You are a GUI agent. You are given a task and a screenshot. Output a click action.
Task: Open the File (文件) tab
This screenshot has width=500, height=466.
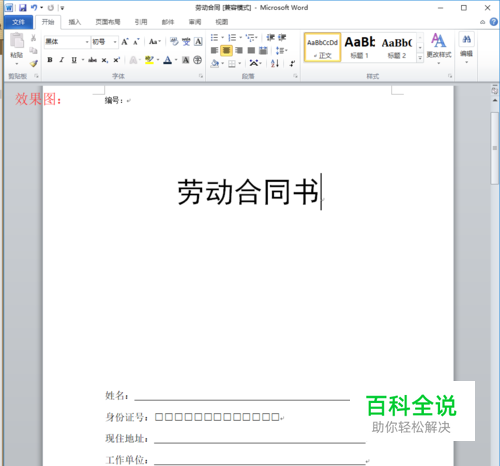(x=18, y=22)
